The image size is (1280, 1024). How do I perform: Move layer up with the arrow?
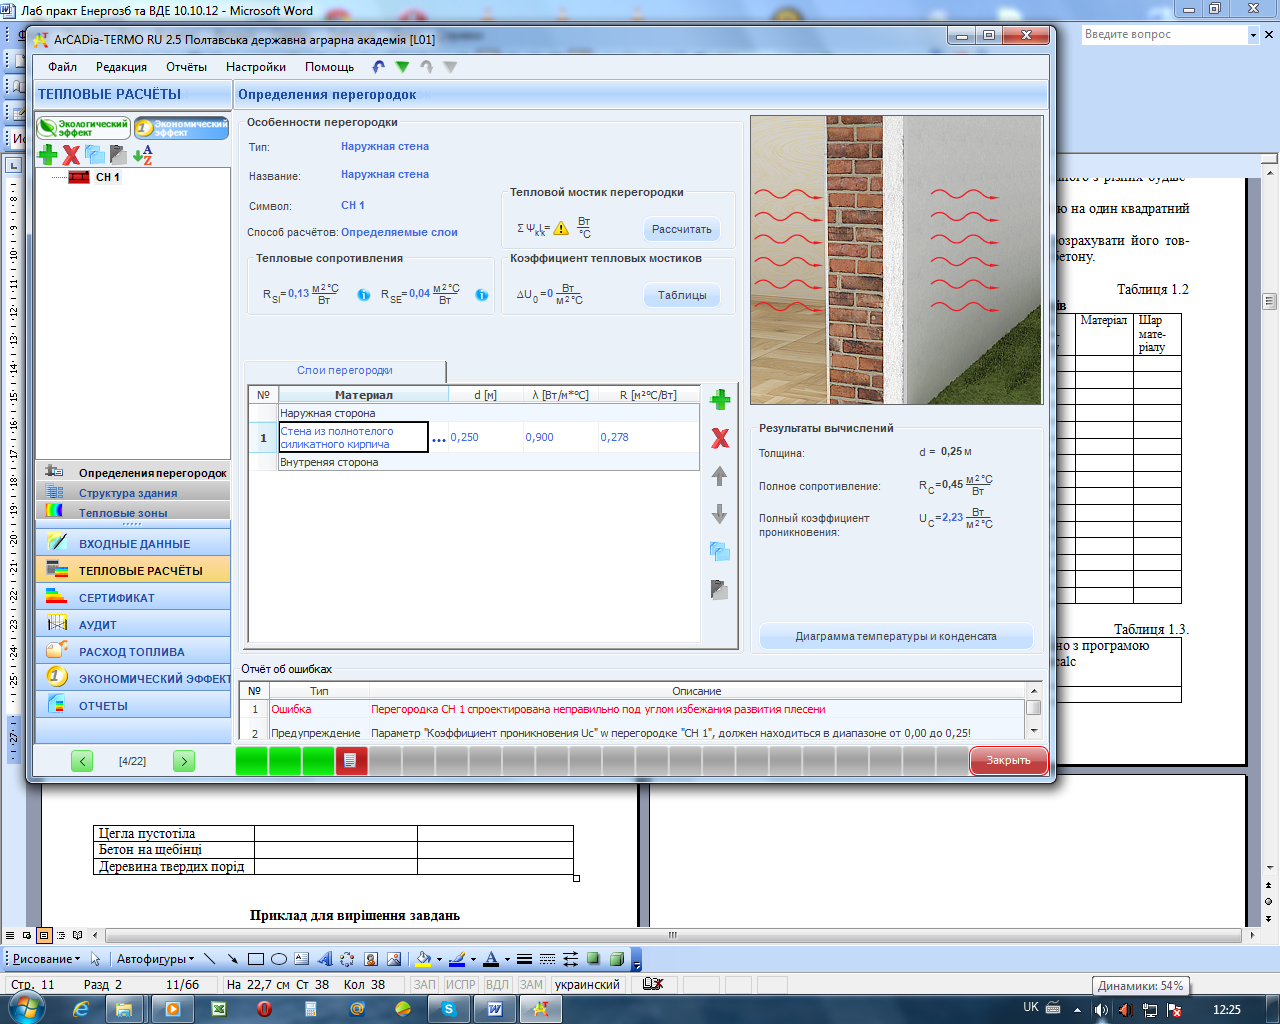pyautogui.click(x=719, y=476)
